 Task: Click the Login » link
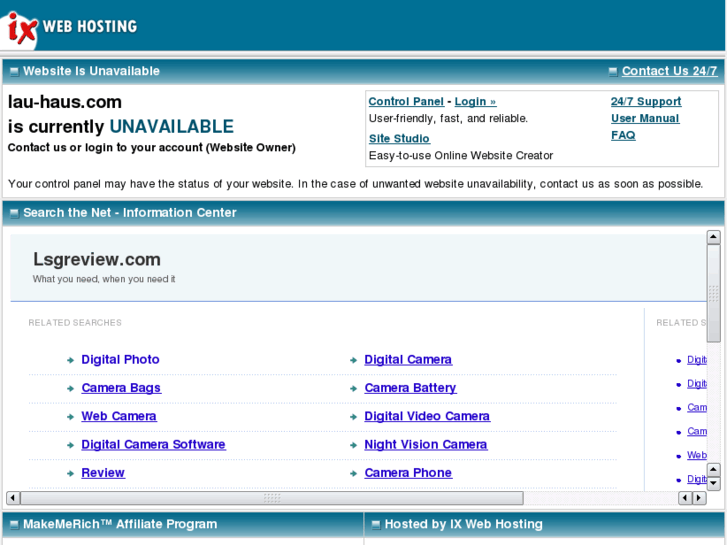pos(475,102)
